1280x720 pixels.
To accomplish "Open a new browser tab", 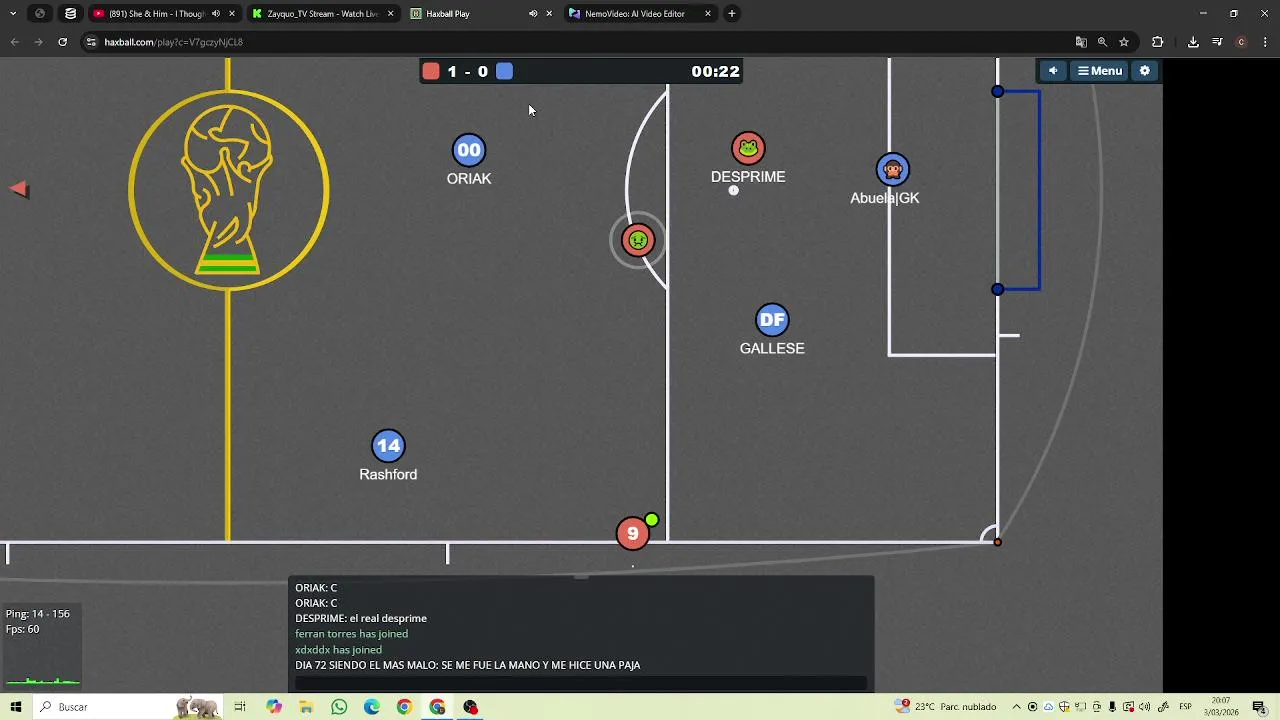I will coord(732,14).
